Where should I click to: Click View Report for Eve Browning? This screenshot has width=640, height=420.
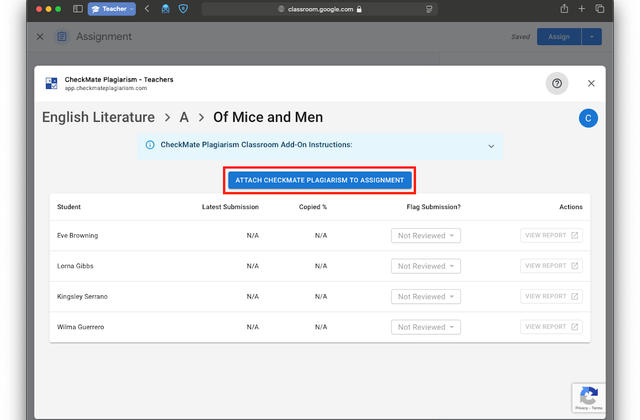pos(551,236)
